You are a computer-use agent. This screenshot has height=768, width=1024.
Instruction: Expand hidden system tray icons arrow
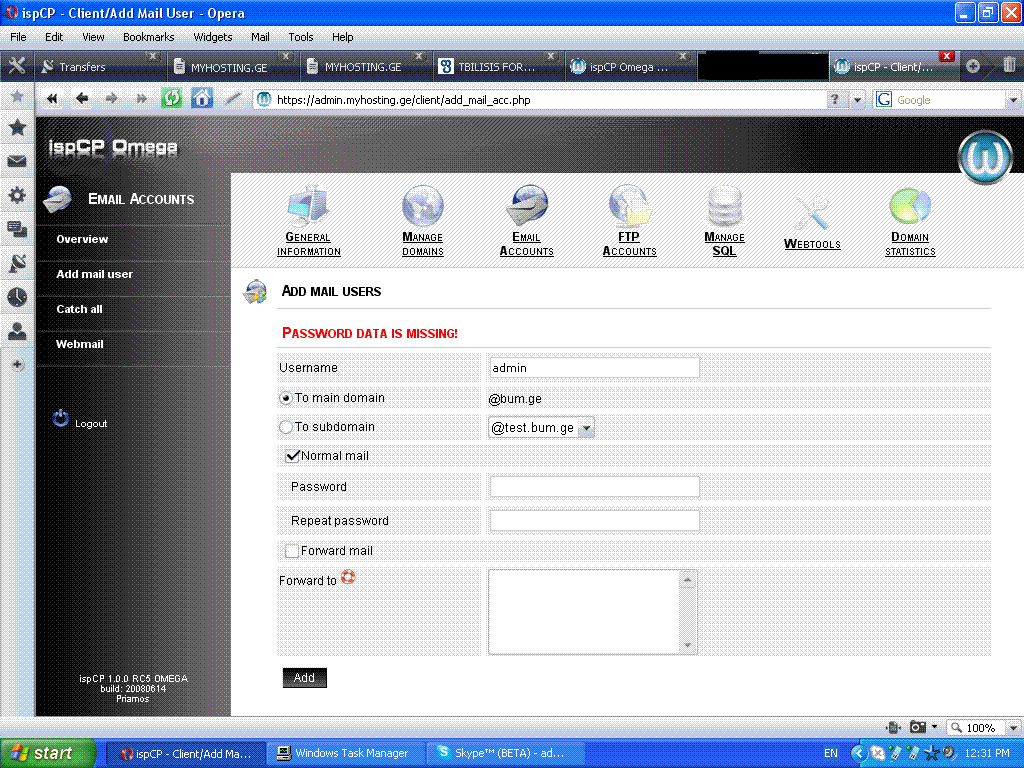(859, 754)
